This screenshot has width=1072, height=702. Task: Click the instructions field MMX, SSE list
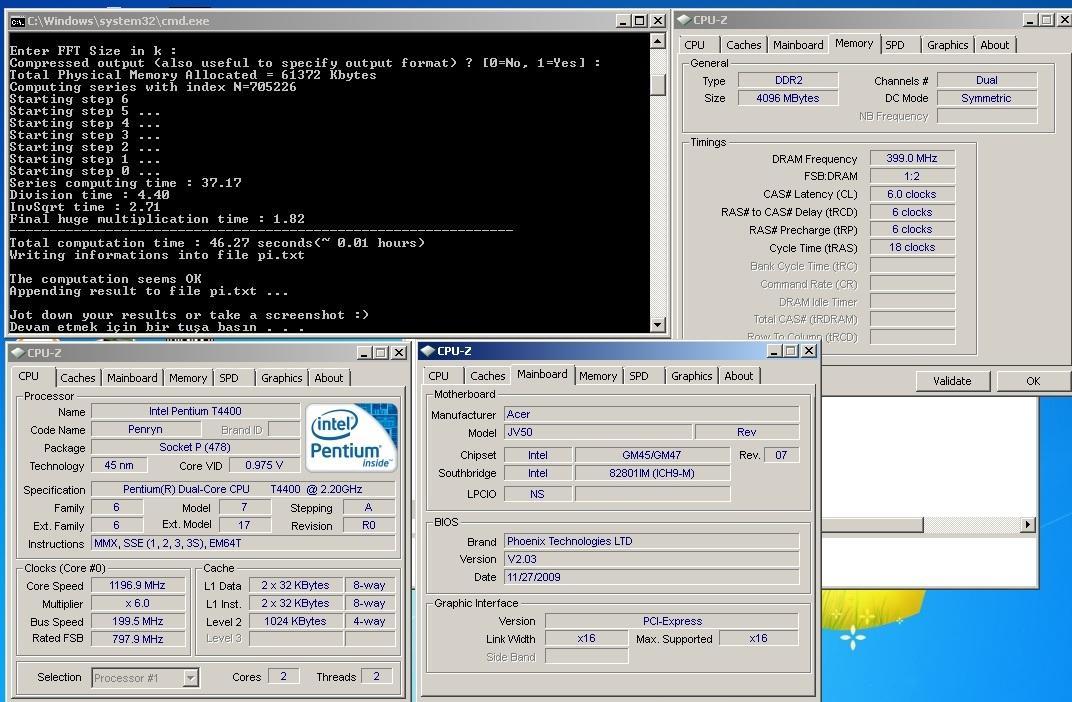tap(243, 543)
